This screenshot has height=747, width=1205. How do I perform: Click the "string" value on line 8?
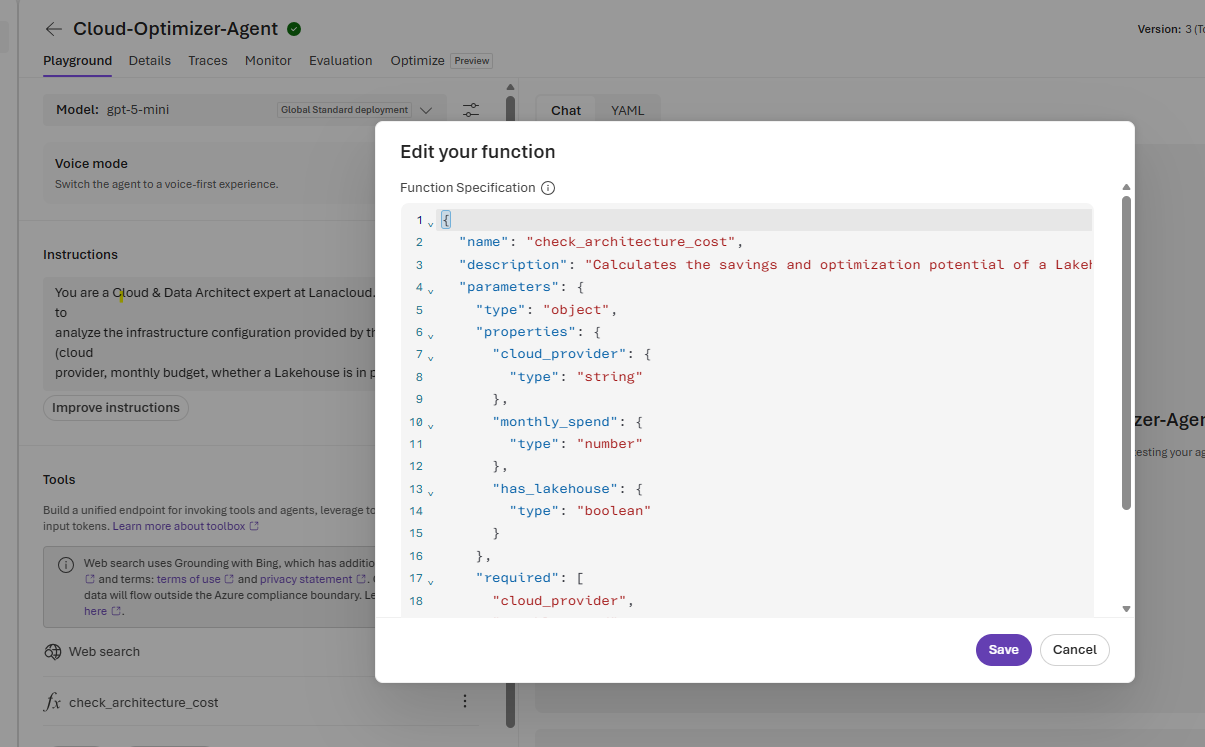[609, 377]
